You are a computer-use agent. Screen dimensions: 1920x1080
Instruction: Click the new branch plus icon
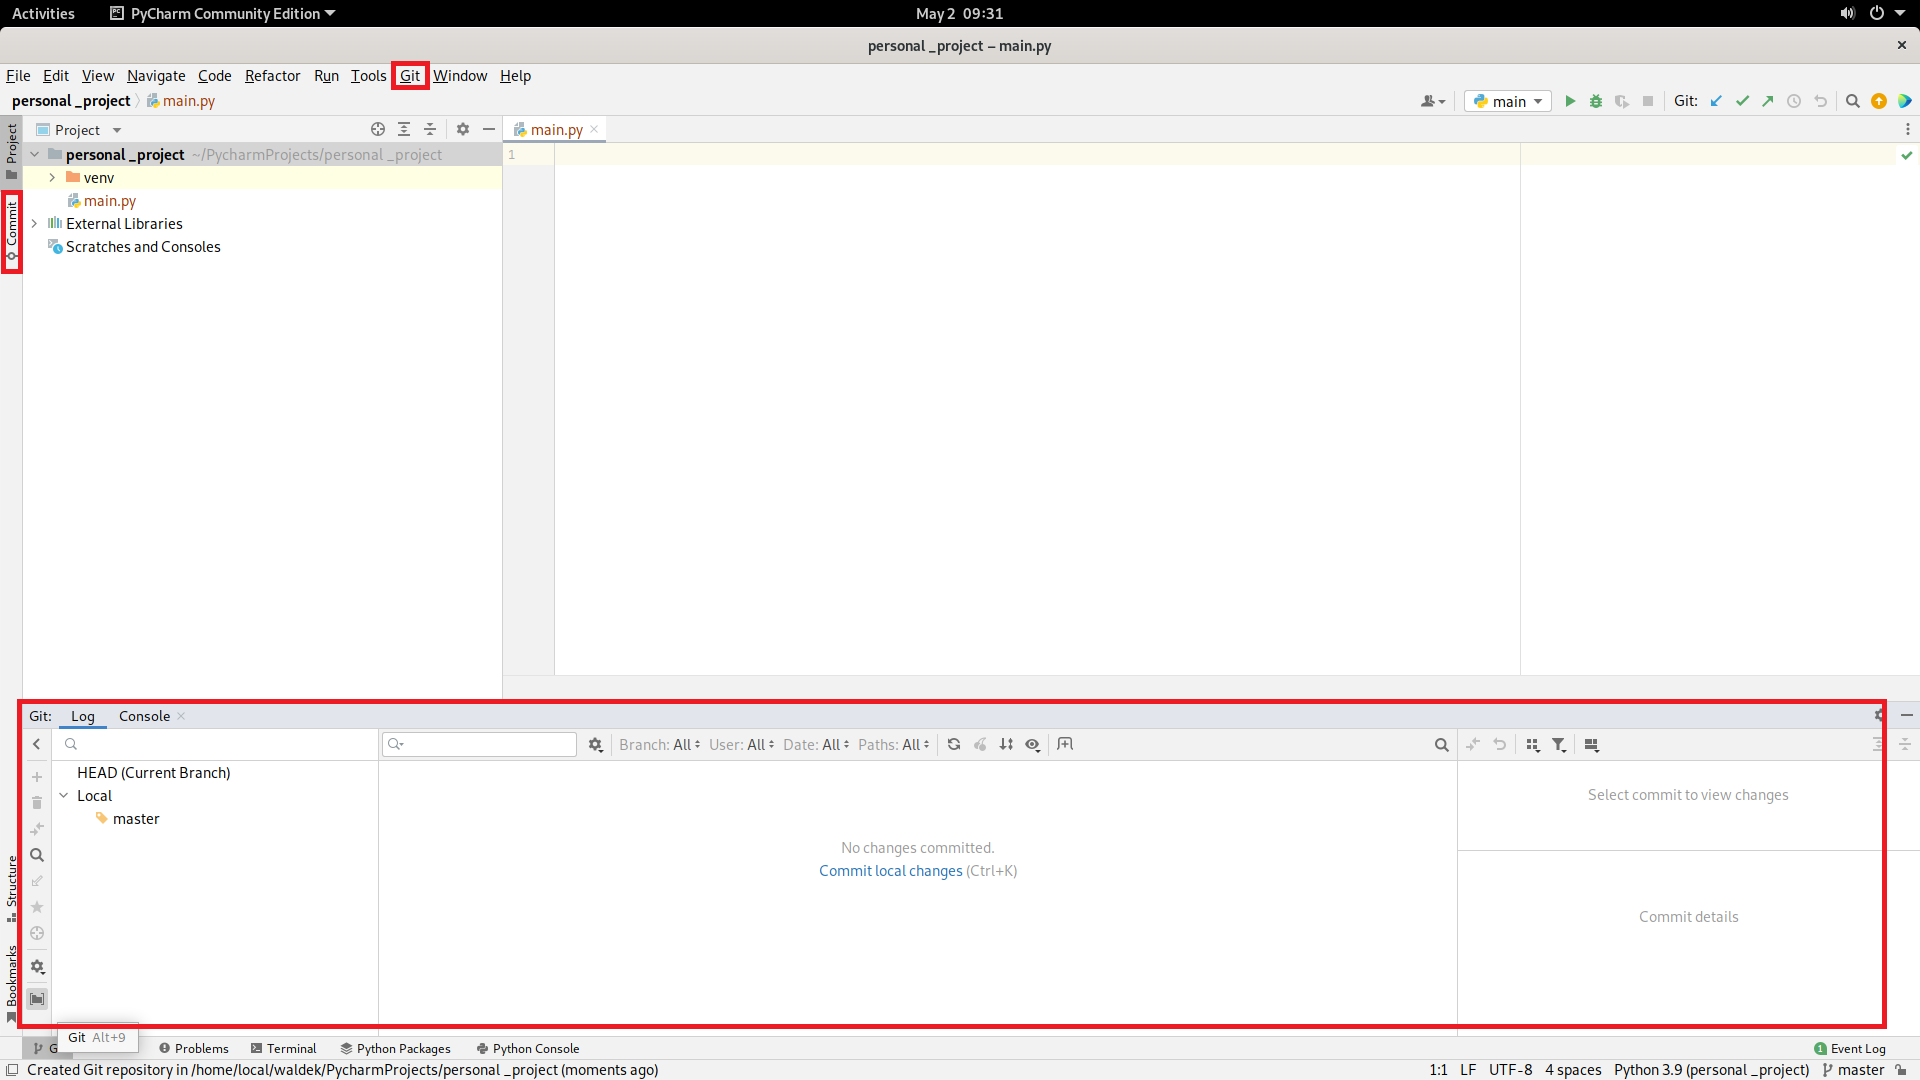click(37, 777)
